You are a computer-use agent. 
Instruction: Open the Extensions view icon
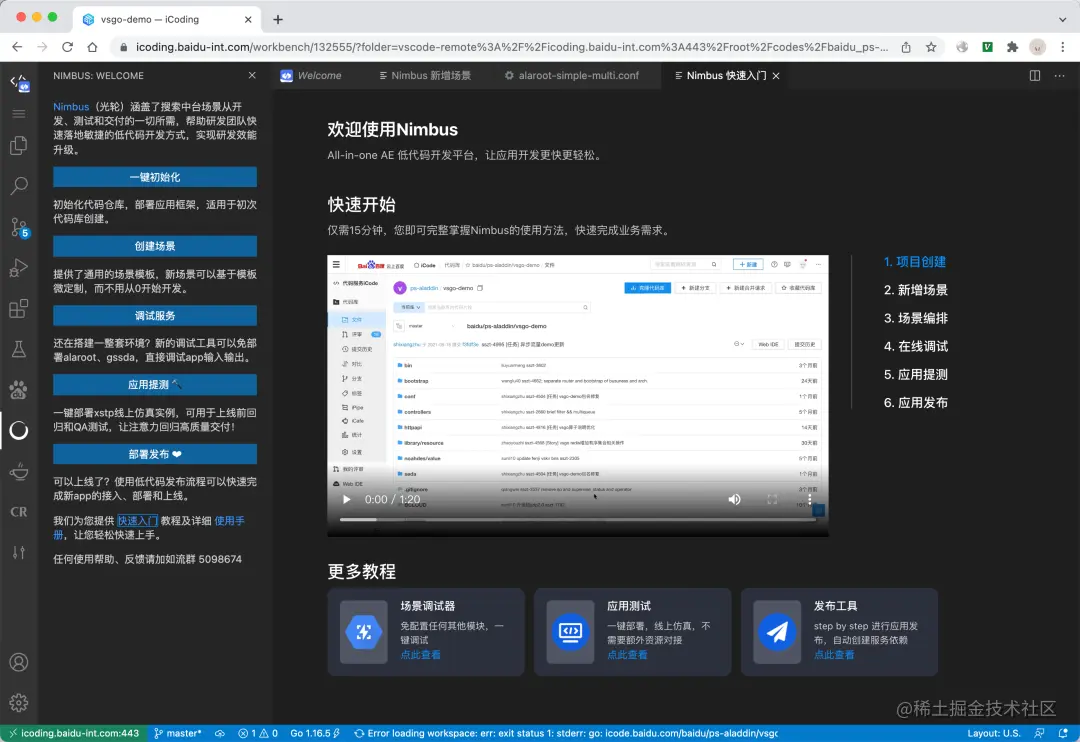[x=19, y=310]
